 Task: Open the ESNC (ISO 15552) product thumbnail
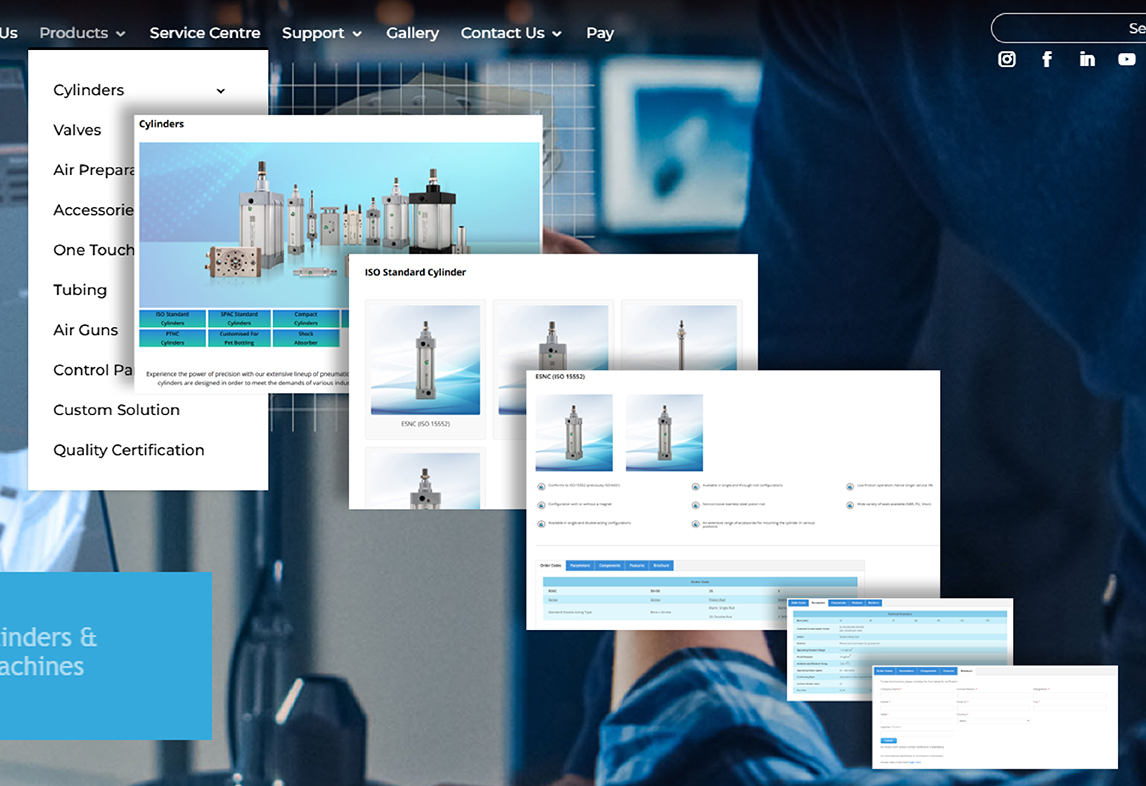click(x=425, y=360)
